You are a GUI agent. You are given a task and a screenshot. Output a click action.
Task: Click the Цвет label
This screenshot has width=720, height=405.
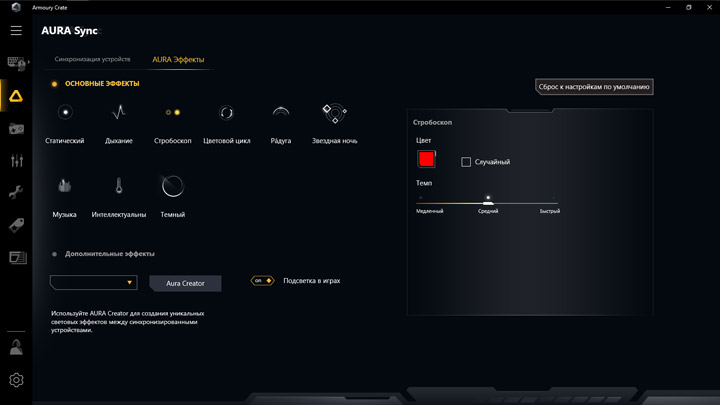[x=423, y=140]
